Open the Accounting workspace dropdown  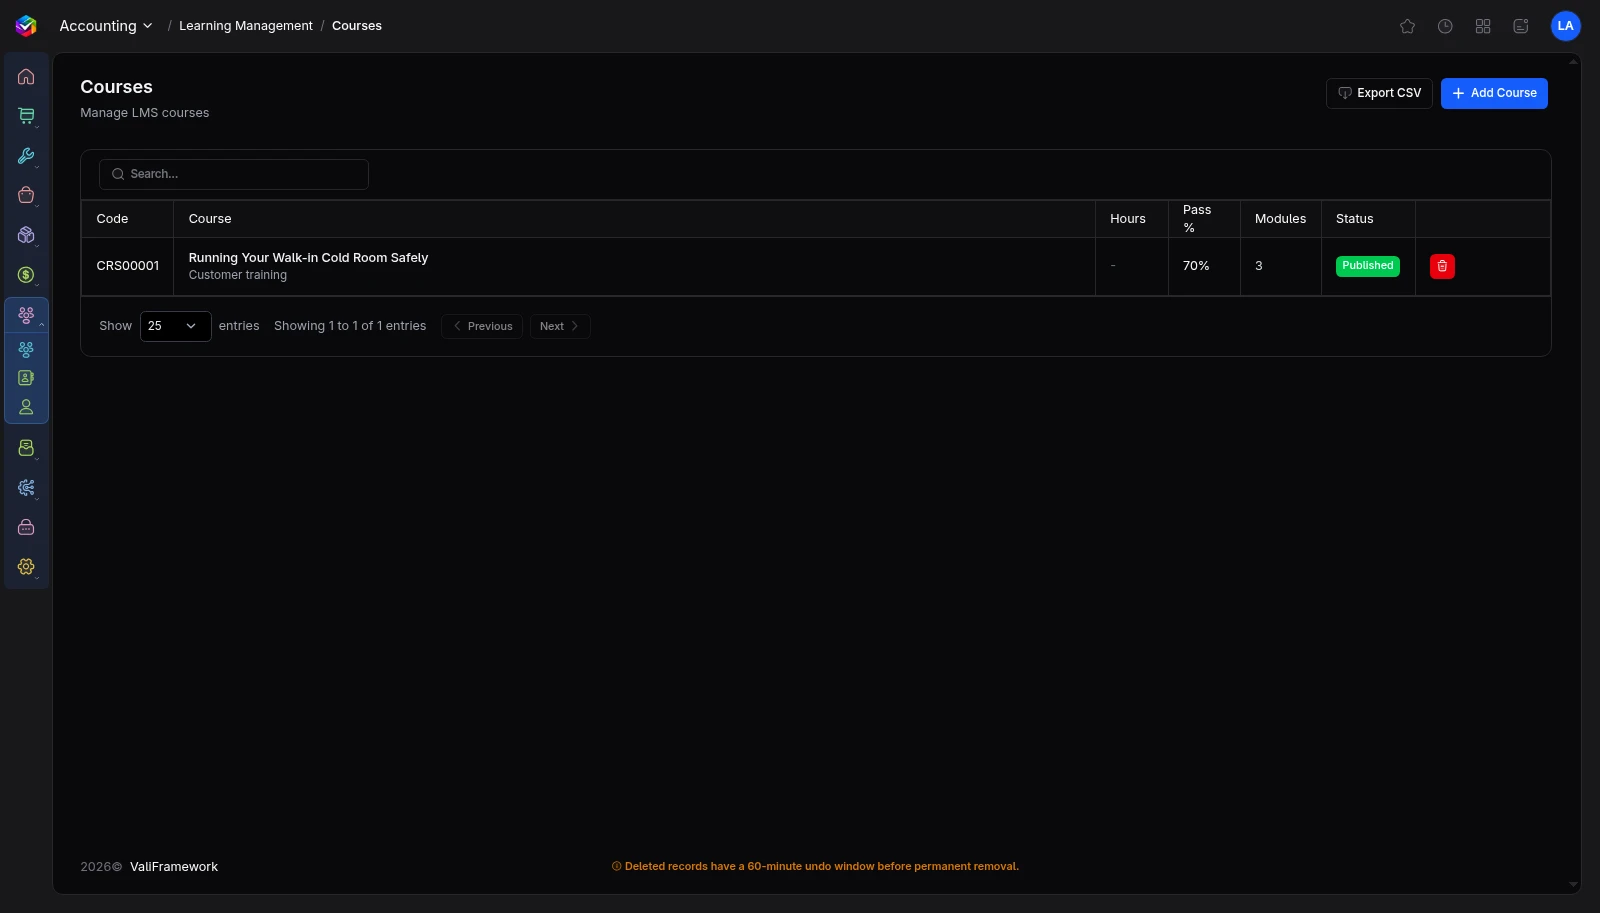106,26
